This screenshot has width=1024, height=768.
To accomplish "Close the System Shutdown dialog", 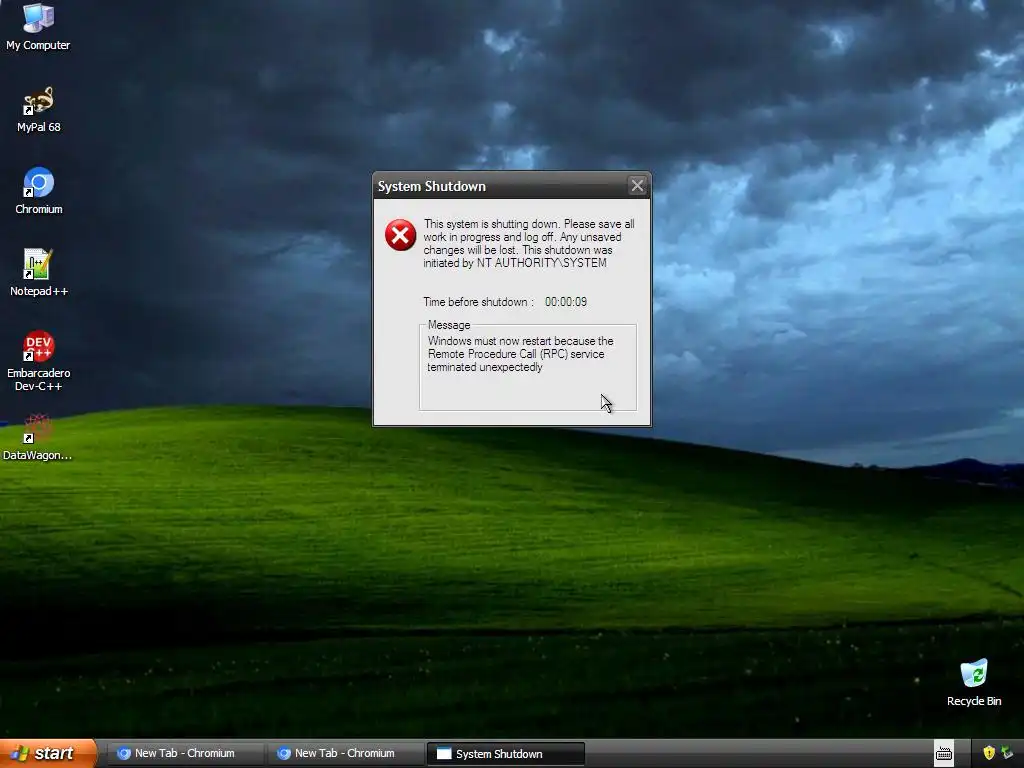I will 637,186.
